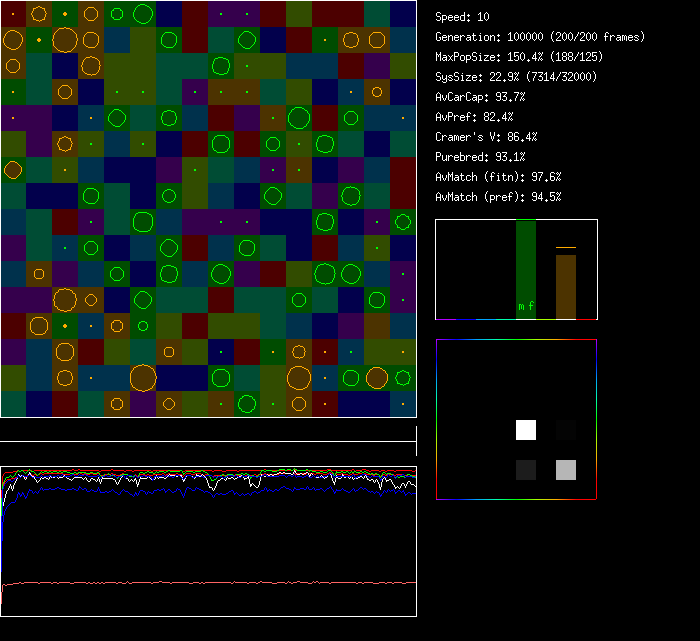Select the Generation counter line

click(x=540, y=37)
